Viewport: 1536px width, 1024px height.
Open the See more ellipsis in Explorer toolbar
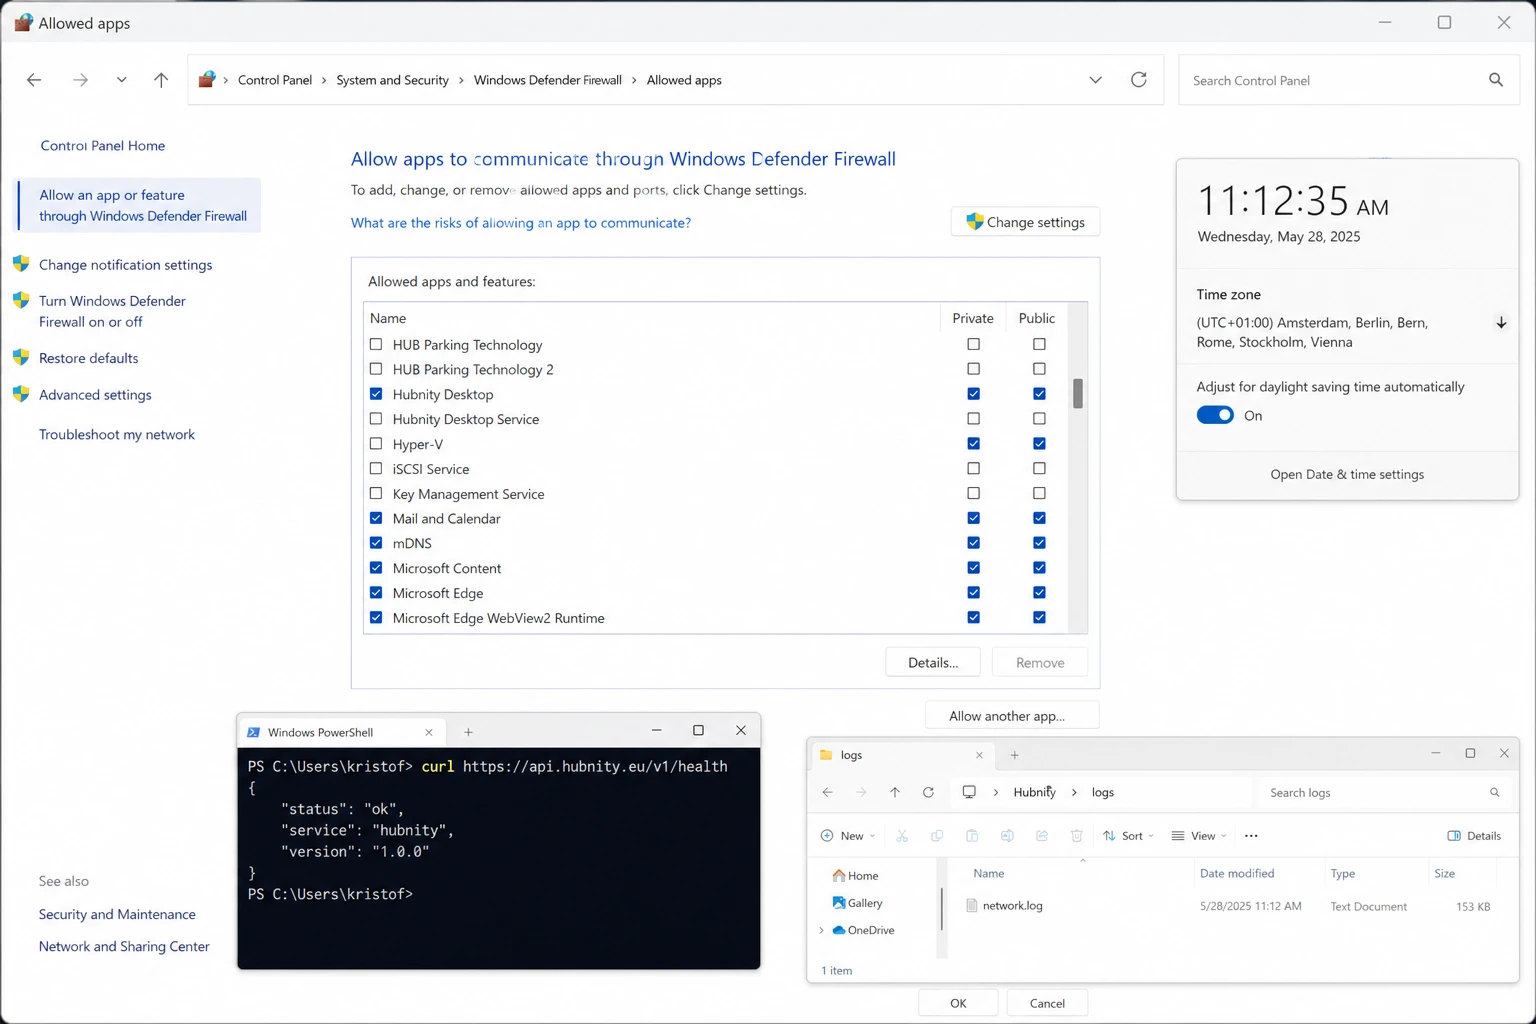tap(1251, 836)
